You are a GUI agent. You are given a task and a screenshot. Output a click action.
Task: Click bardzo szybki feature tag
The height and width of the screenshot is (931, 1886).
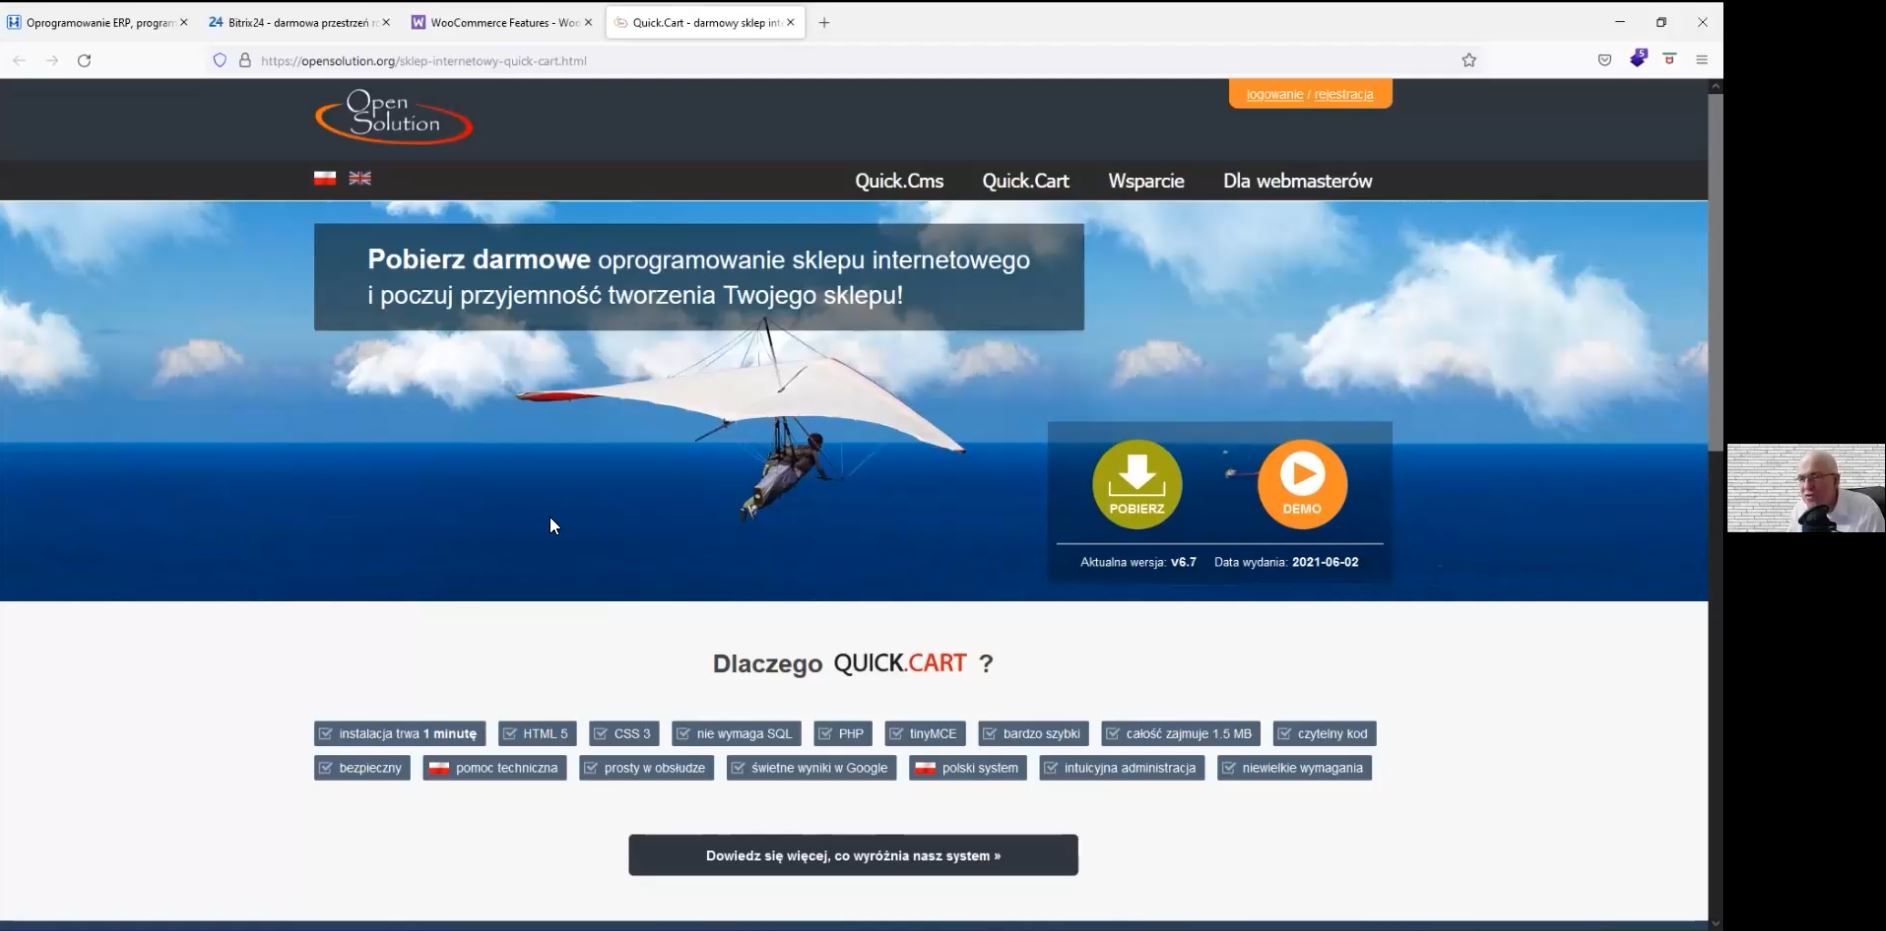[1034, 734]
